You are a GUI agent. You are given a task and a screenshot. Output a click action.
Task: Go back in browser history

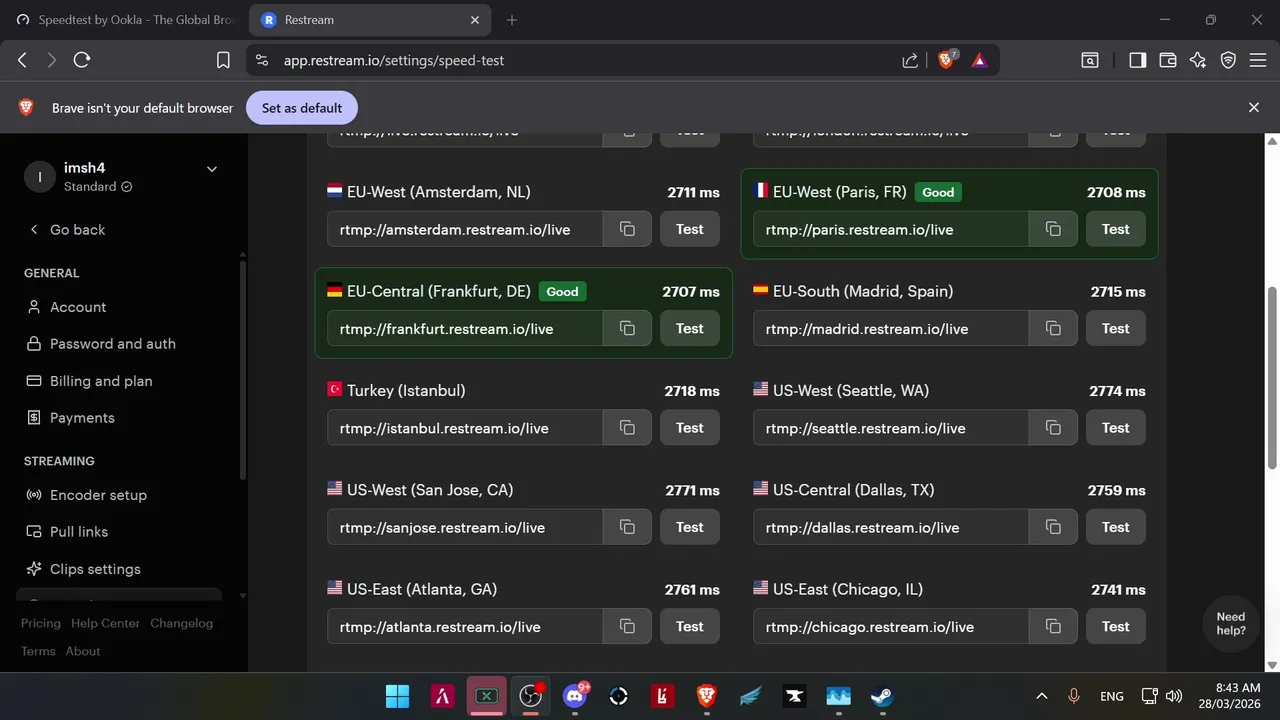tap(22, 60)
